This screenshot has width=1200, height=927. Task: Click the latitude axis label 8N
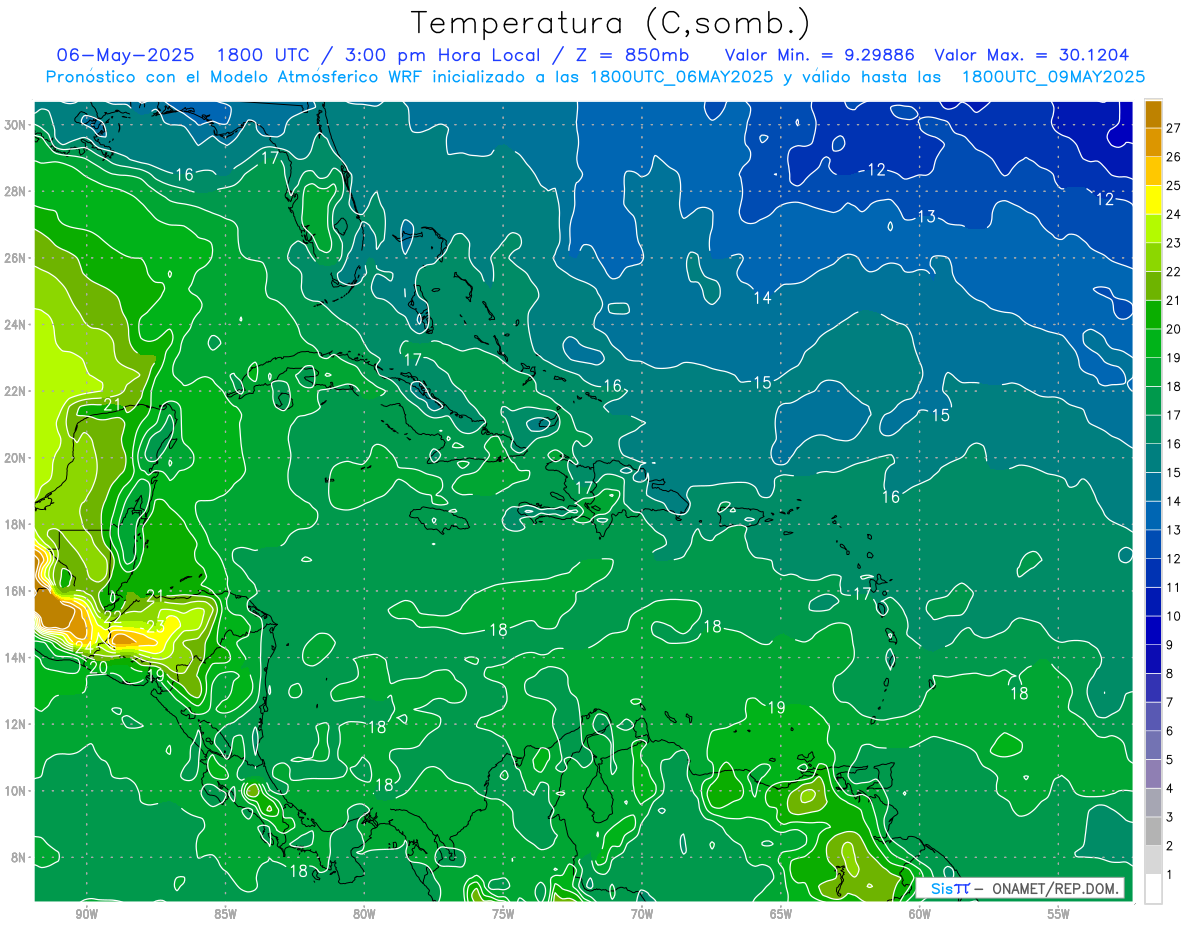click(x=19, y=857)
